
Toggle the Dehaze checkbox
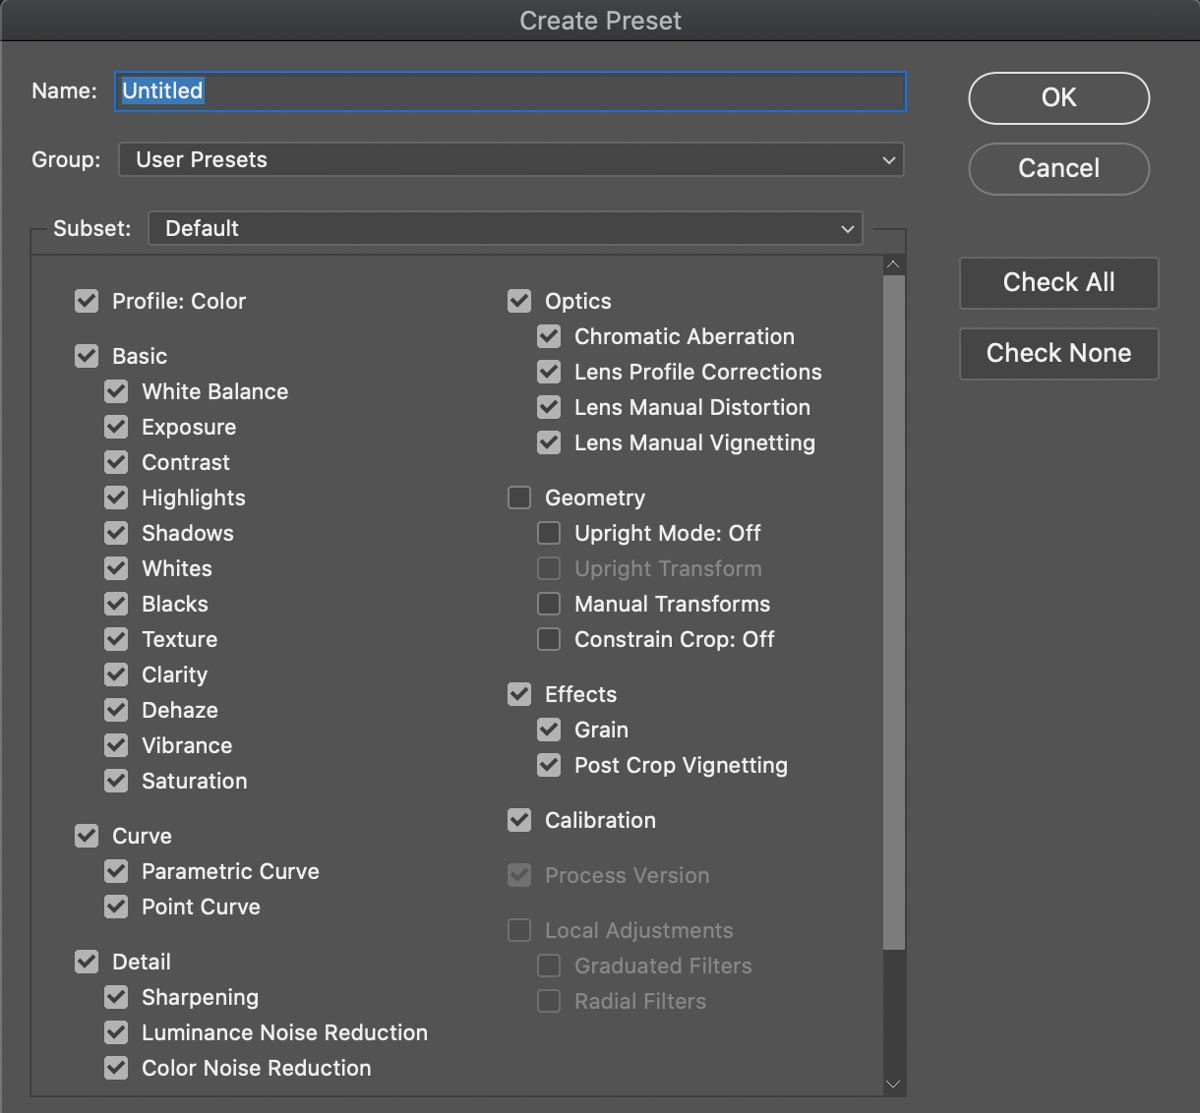(116, 710)
